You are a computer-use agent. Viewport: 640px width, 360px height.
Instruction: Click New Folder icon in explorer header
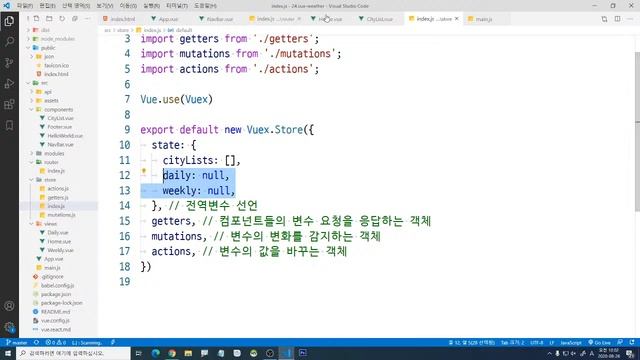49,19
